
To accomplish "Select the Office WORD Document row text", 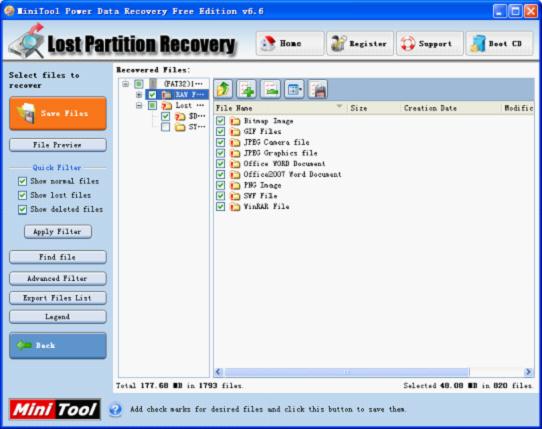I will (284, 164).
